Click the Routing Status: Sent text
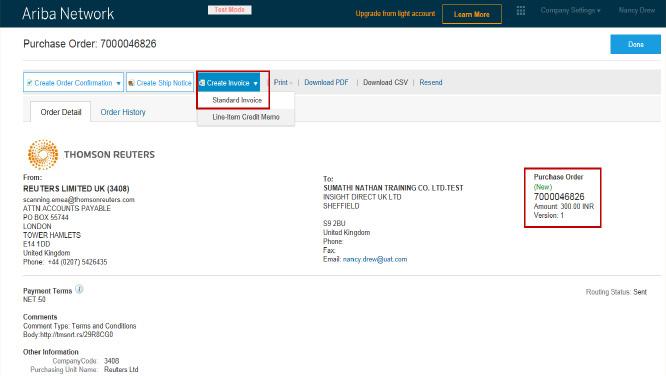The width and height of the screenshot is (666, 376). coord(616,292)
